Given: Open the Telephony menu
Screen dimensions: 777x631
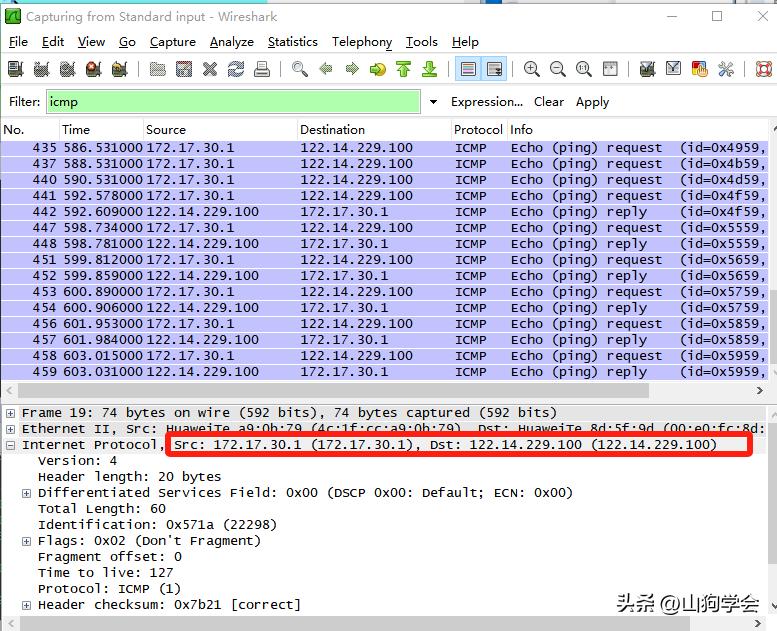Looking at the screenshot, I should click(362, 42).
